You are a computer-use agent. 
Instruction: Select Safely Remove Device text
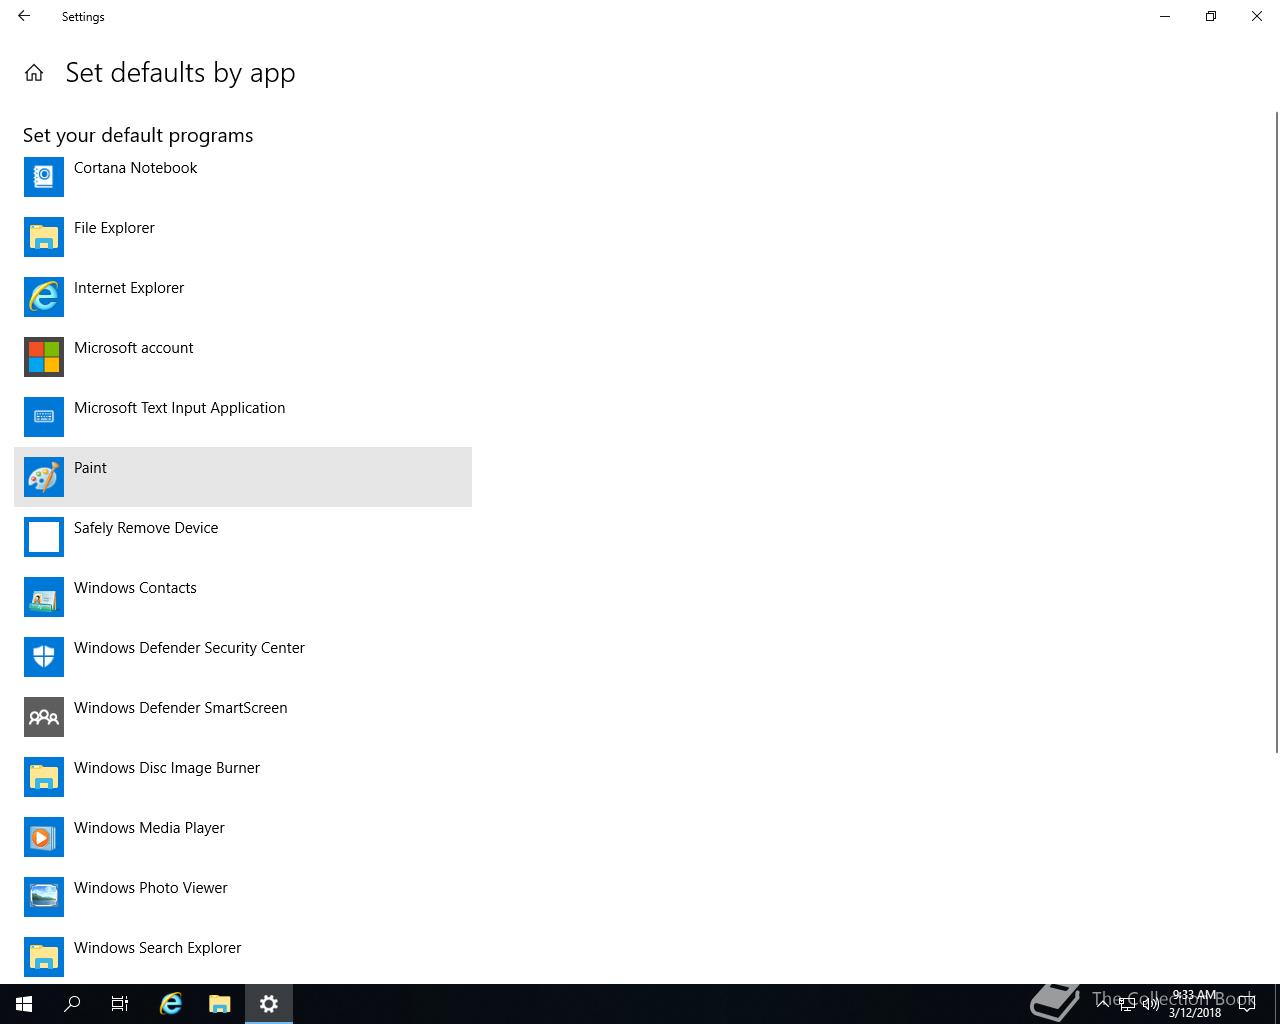coord(146,528)
